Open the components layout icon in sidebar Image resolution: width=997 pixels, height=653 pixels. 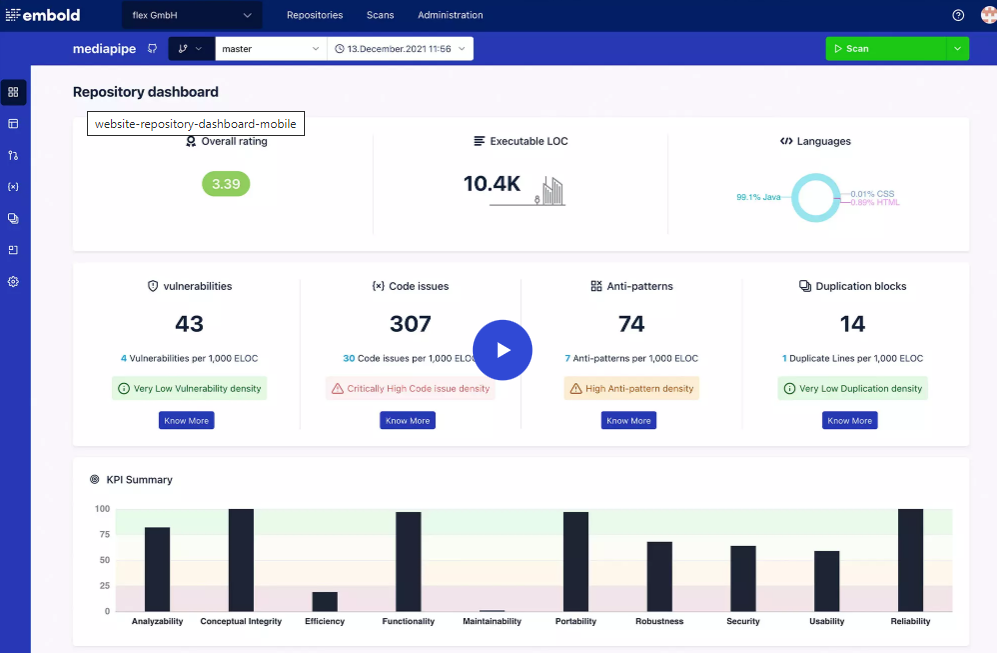click(13, 124)
